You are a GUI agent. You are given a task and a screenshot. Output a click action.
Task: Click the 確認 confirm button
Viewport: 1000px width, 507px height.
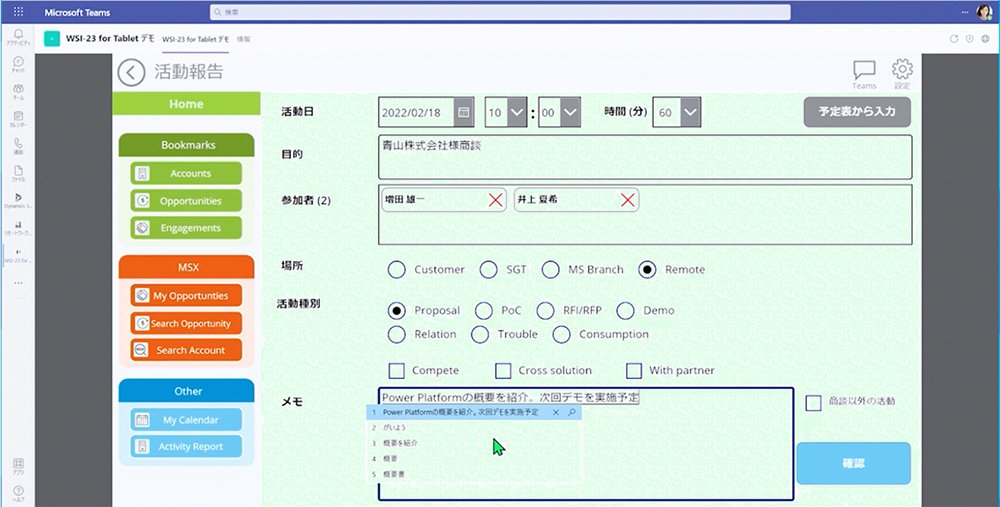pyautogui.click(x=853, y=464)
